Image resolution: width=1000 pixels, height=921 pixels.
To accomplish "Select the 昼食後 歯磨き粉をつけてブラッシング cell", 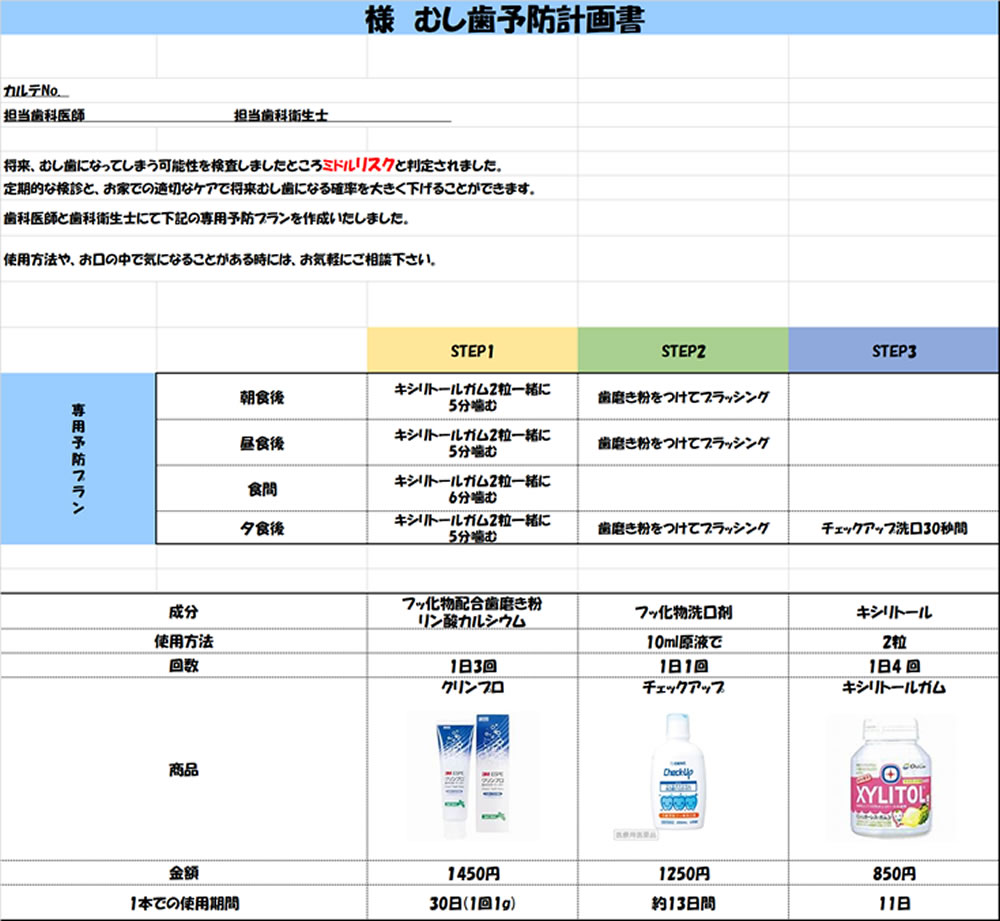I will click(683, 443).
